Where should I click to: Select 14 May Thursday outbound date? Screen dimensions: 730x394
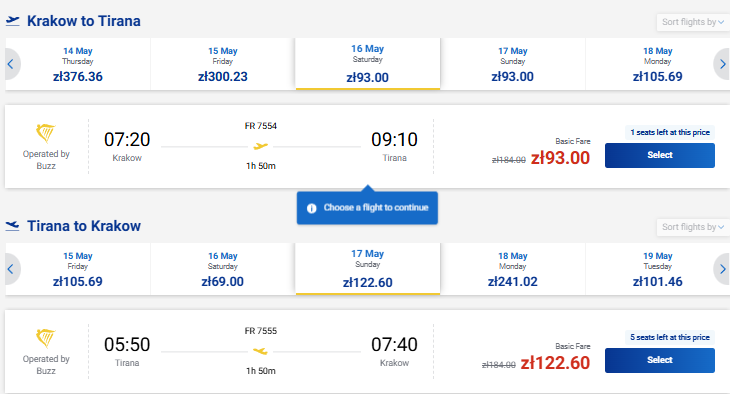78,64
